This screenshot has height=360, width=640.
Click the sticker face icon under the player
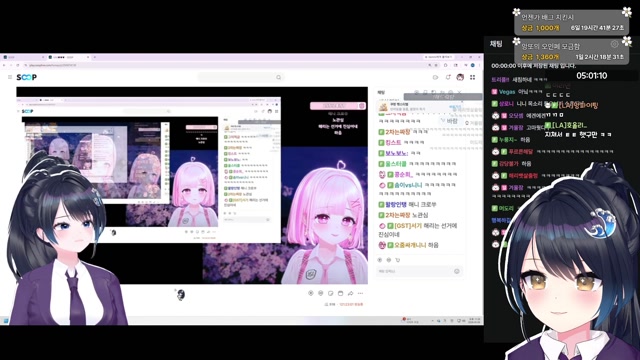[x=320, y=293]
